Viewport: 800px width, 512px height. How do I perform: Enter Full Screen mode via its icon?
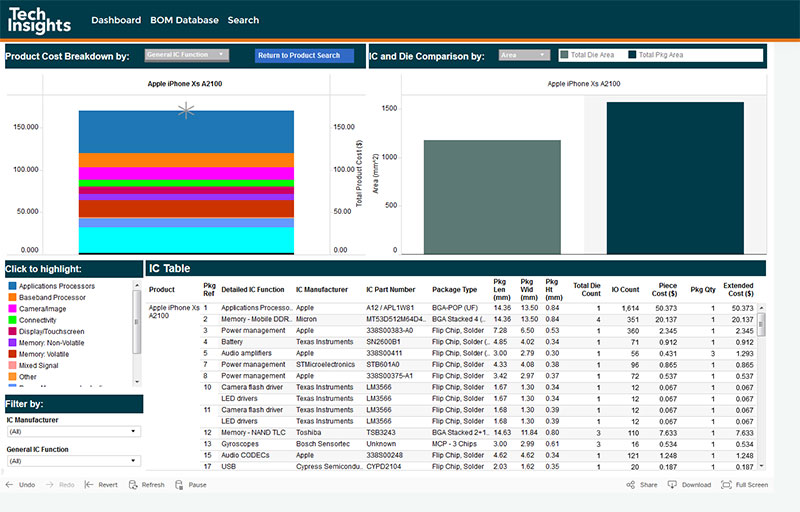(x=726, y=484)
